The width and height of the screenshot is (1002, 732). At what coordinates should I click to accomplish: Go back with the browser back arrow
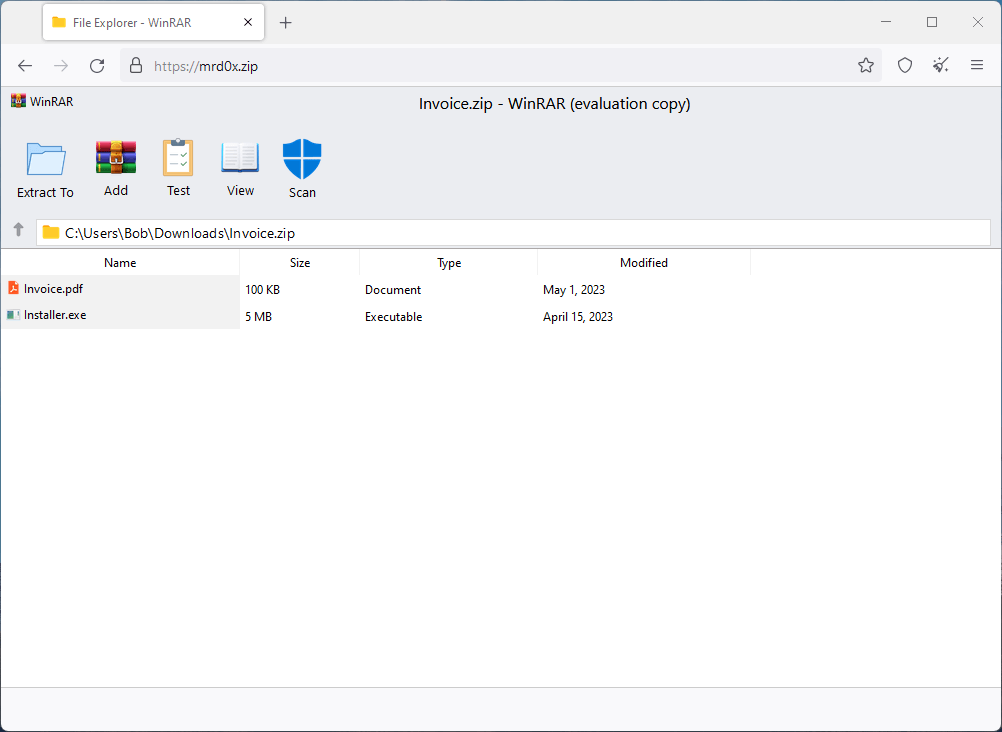click(x=25, y=66)
